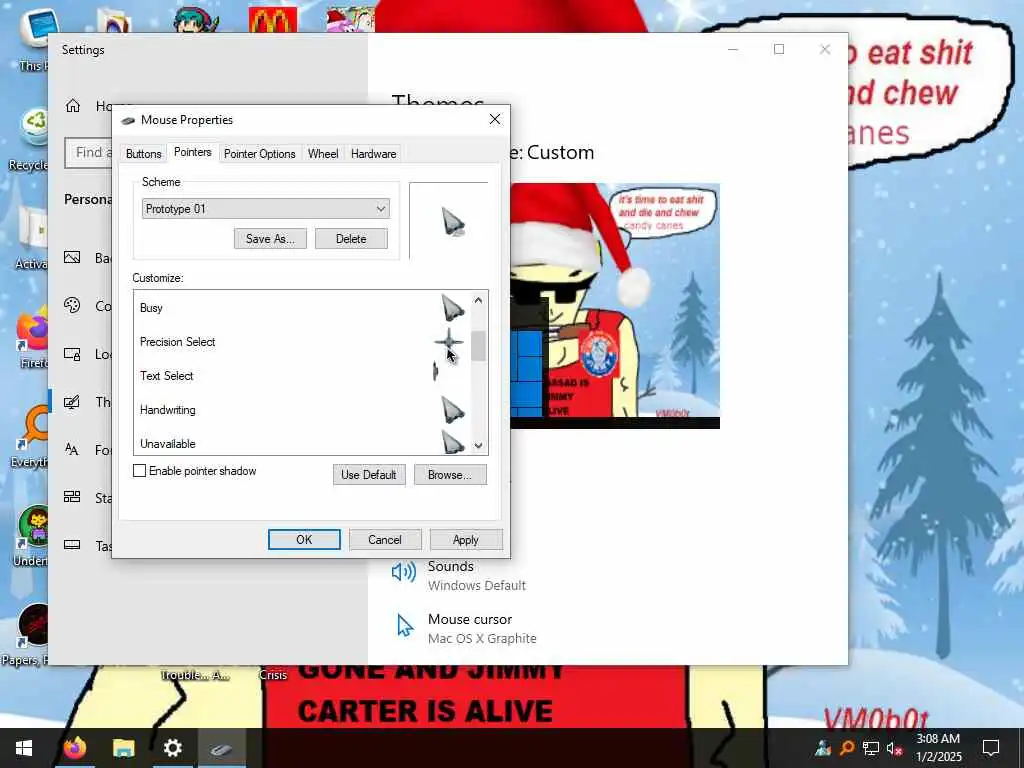
Task: Click the Find a setting search box
Action: tap(88, 152)
